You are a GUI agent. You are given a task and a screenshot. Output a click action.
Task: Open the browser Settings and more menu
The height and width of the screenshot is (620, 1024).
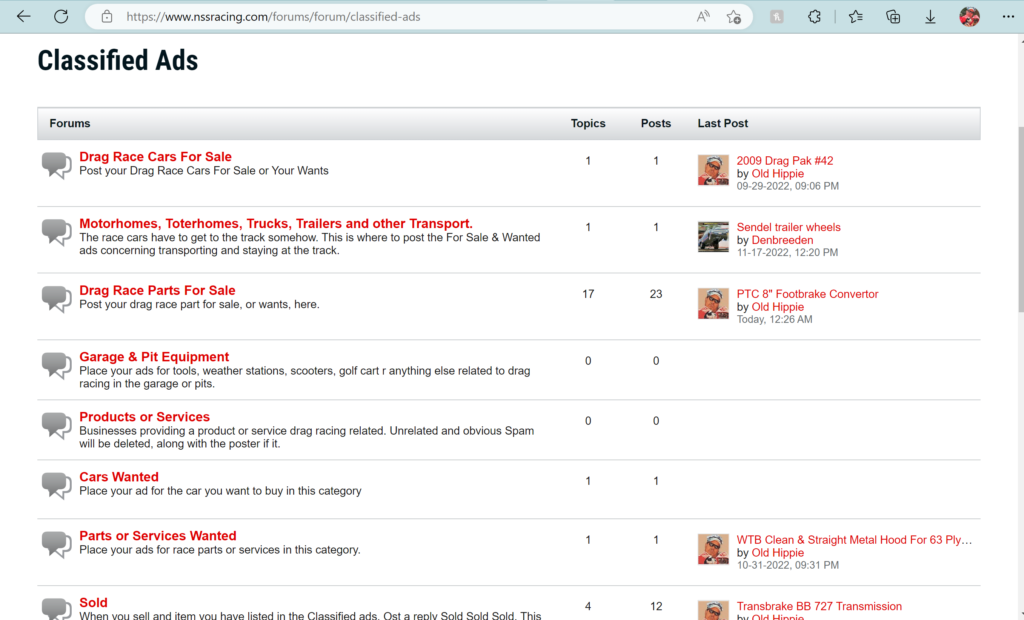tap(1006, 17)
